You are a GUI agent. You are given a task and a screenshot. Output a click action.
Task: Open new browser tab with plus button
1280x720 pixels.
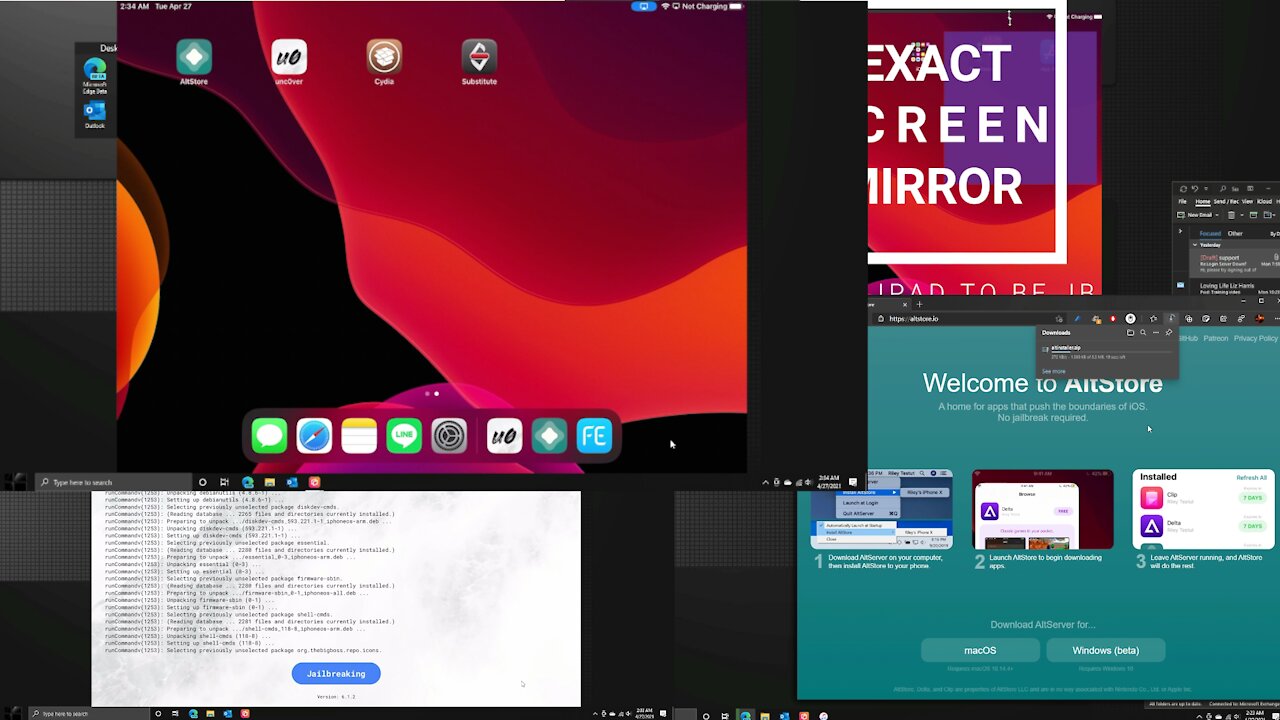pyautogui.click(x=919, y=304)
